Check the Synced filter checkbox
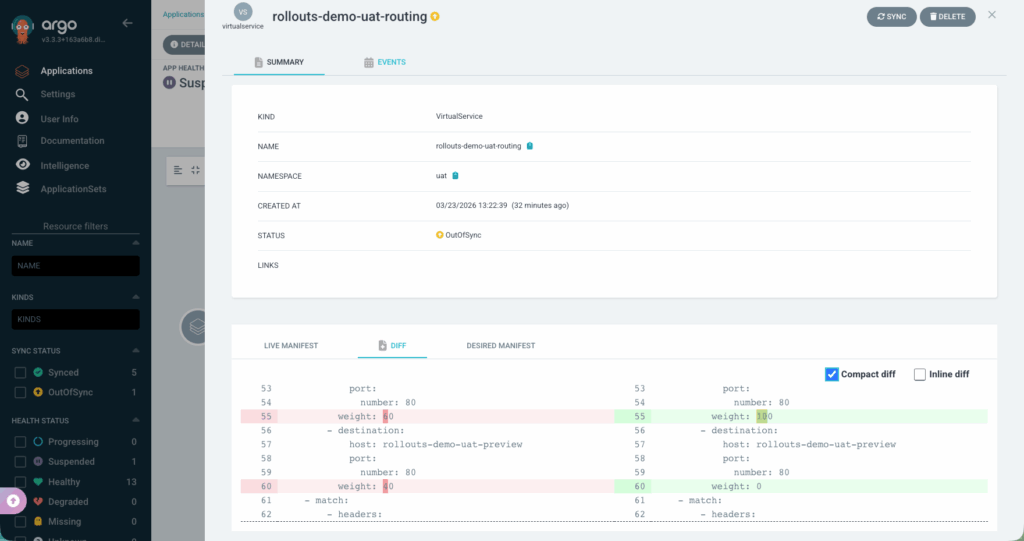 tap(20, 372)
